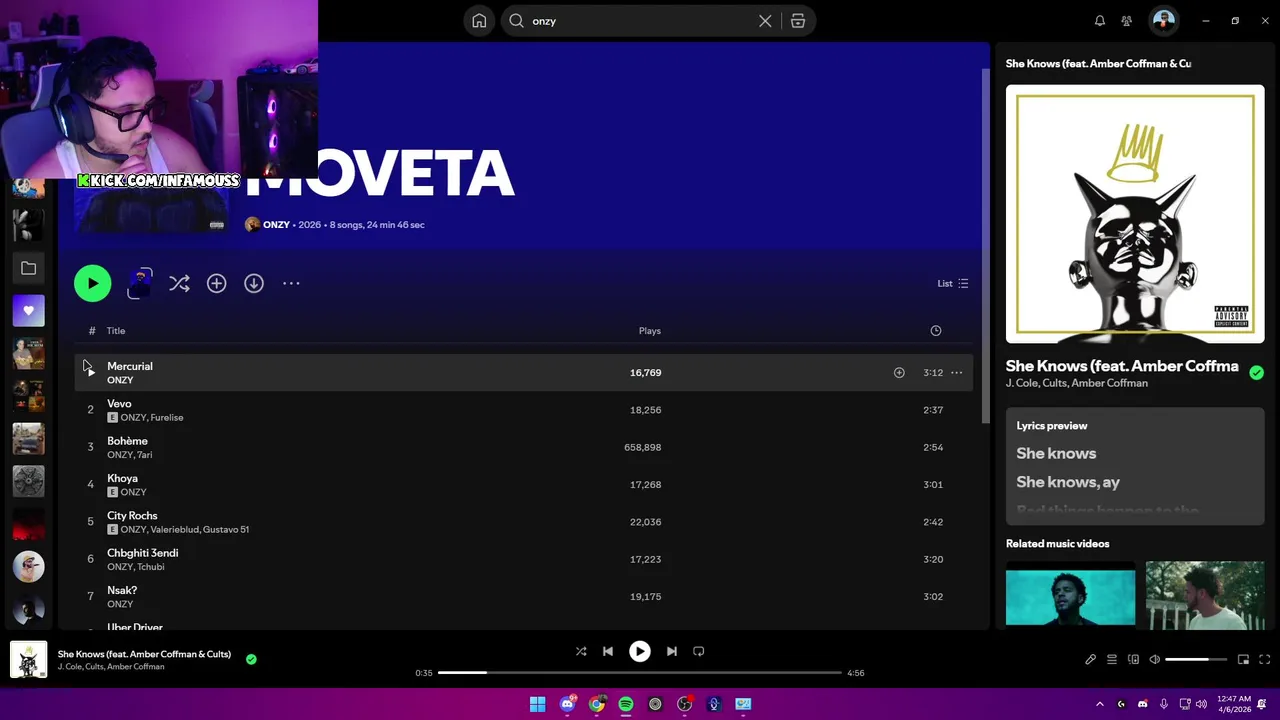
Task: Open the Miniplayer icon
Action: [x=1243, y=660]
